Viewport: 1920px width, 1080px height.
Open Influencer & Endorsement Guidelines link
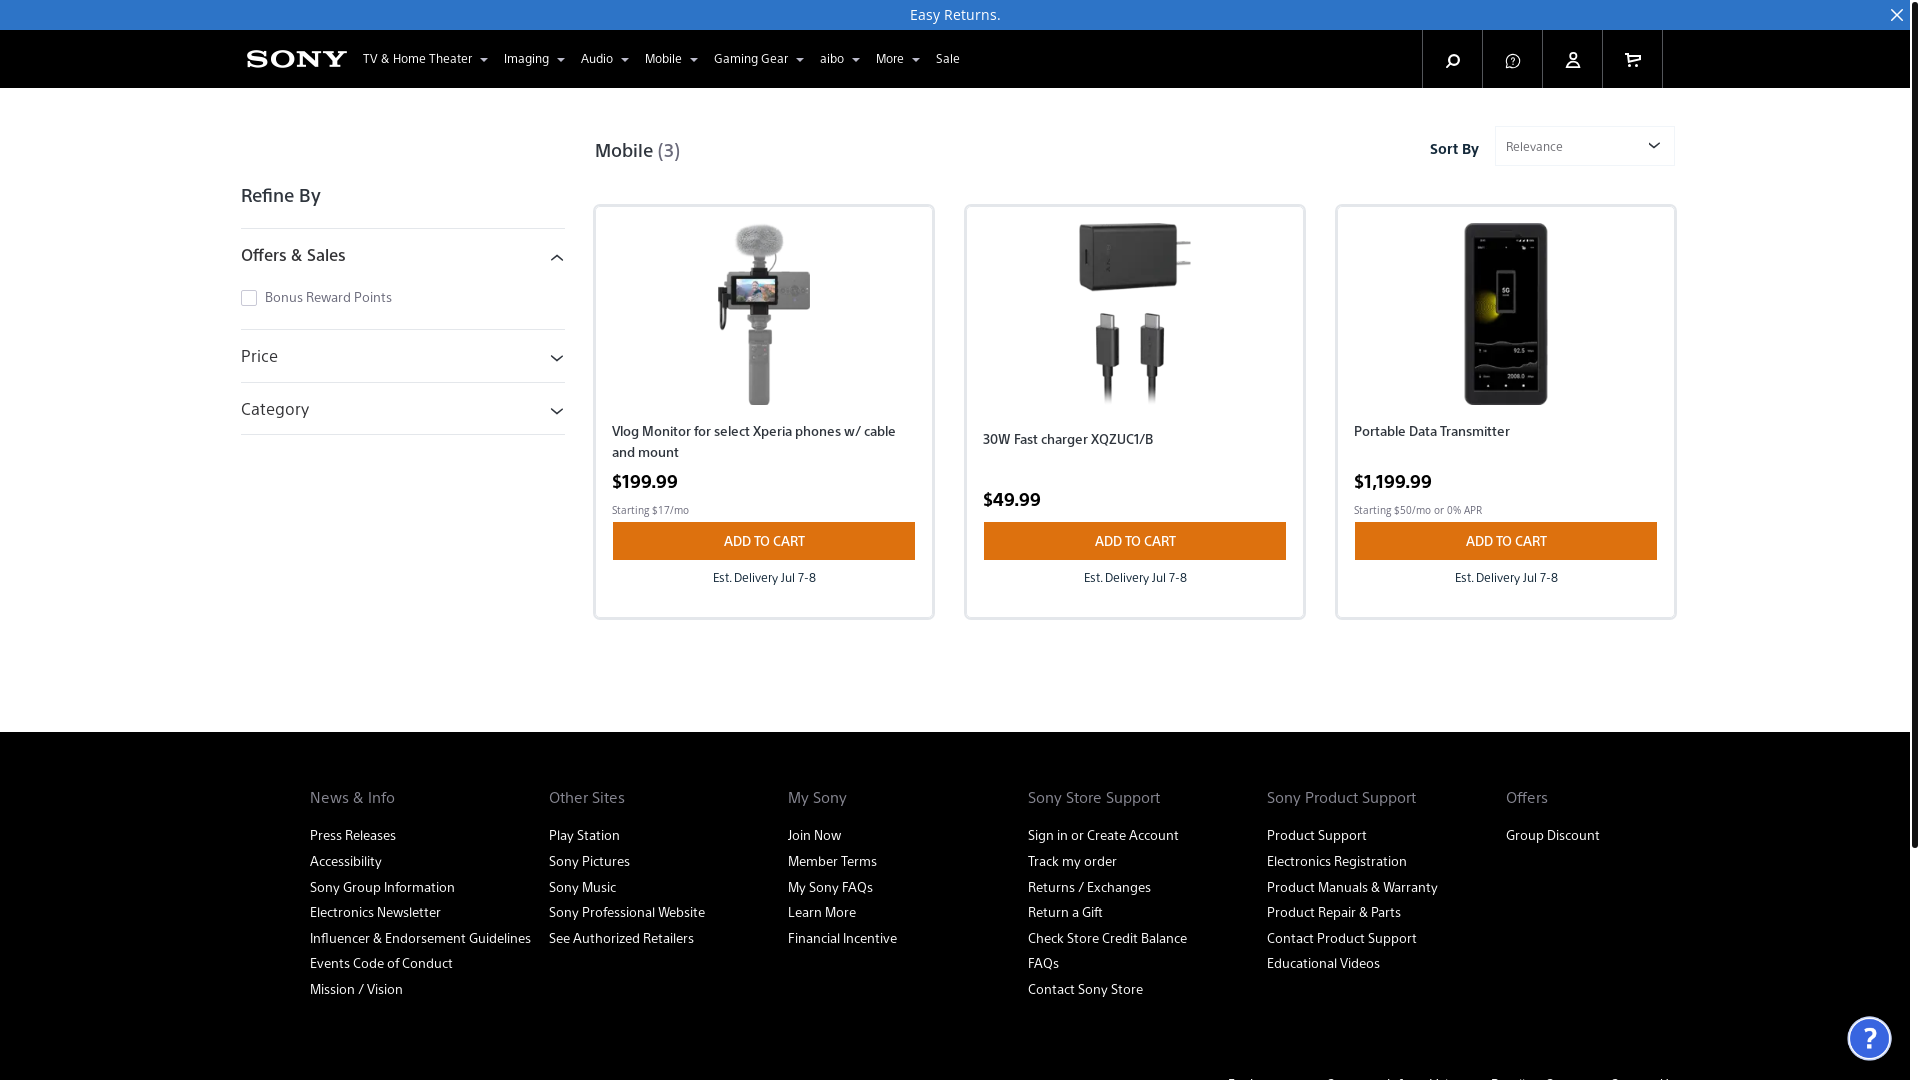click(x=420, y=939)
